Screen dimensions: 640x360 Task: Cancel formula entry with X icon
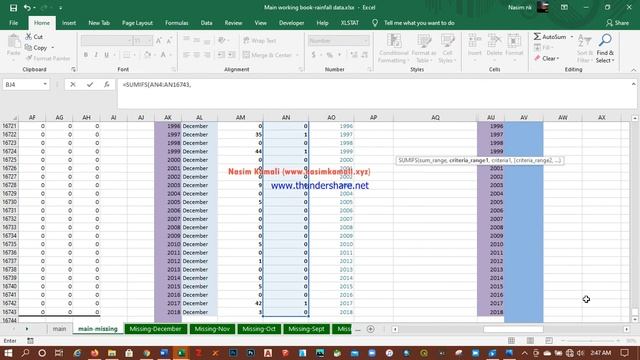click(x=73, y=84)
